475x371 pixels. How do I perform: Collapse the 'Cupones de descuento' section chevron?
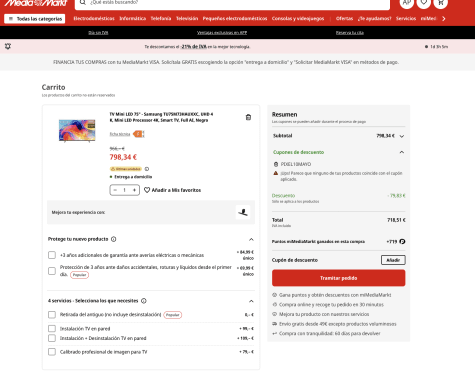click(x=402, y=152)
